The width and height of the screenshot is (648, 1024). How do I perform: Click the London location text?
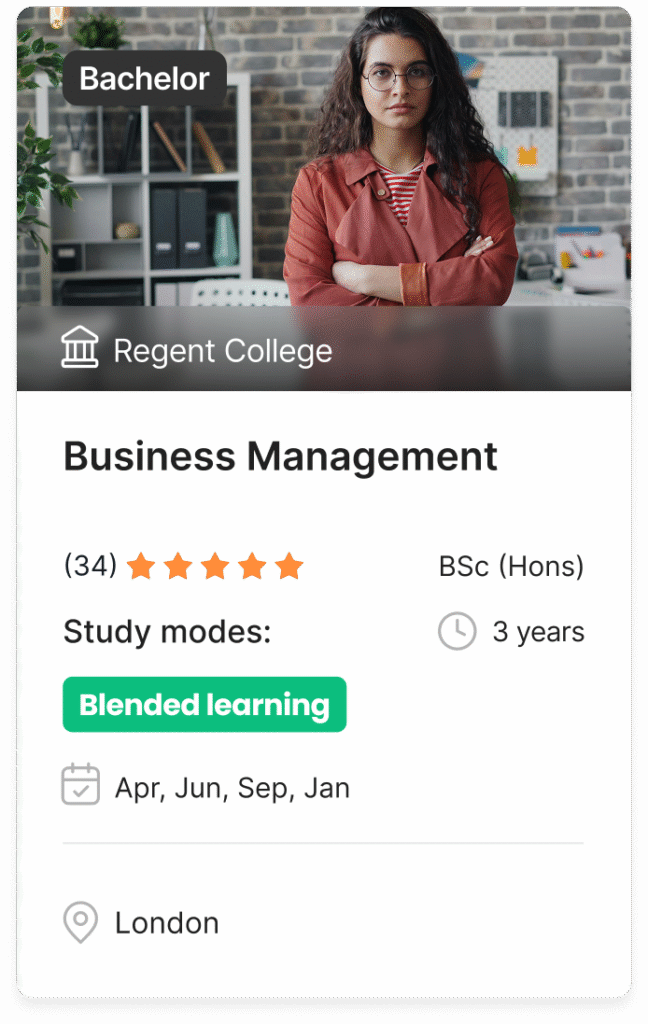pyautogui.click(x=166, y=922)
